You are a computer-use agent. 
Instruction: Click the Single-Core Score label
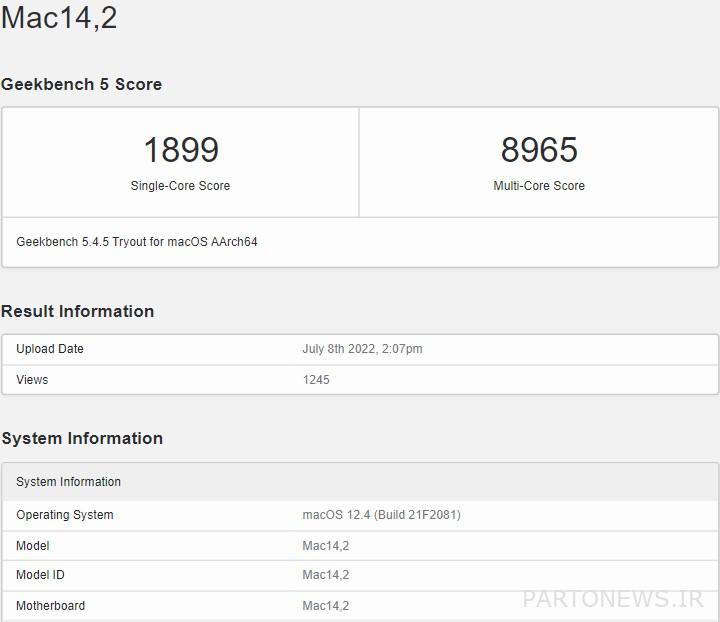180,185
